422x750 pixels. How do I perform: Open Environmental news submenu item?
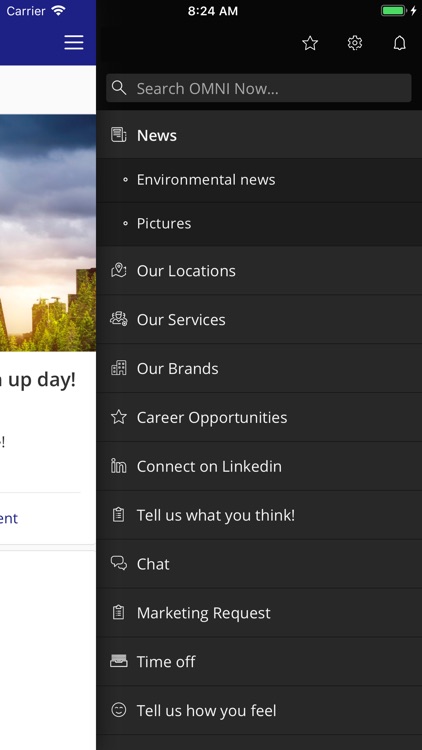259,180
